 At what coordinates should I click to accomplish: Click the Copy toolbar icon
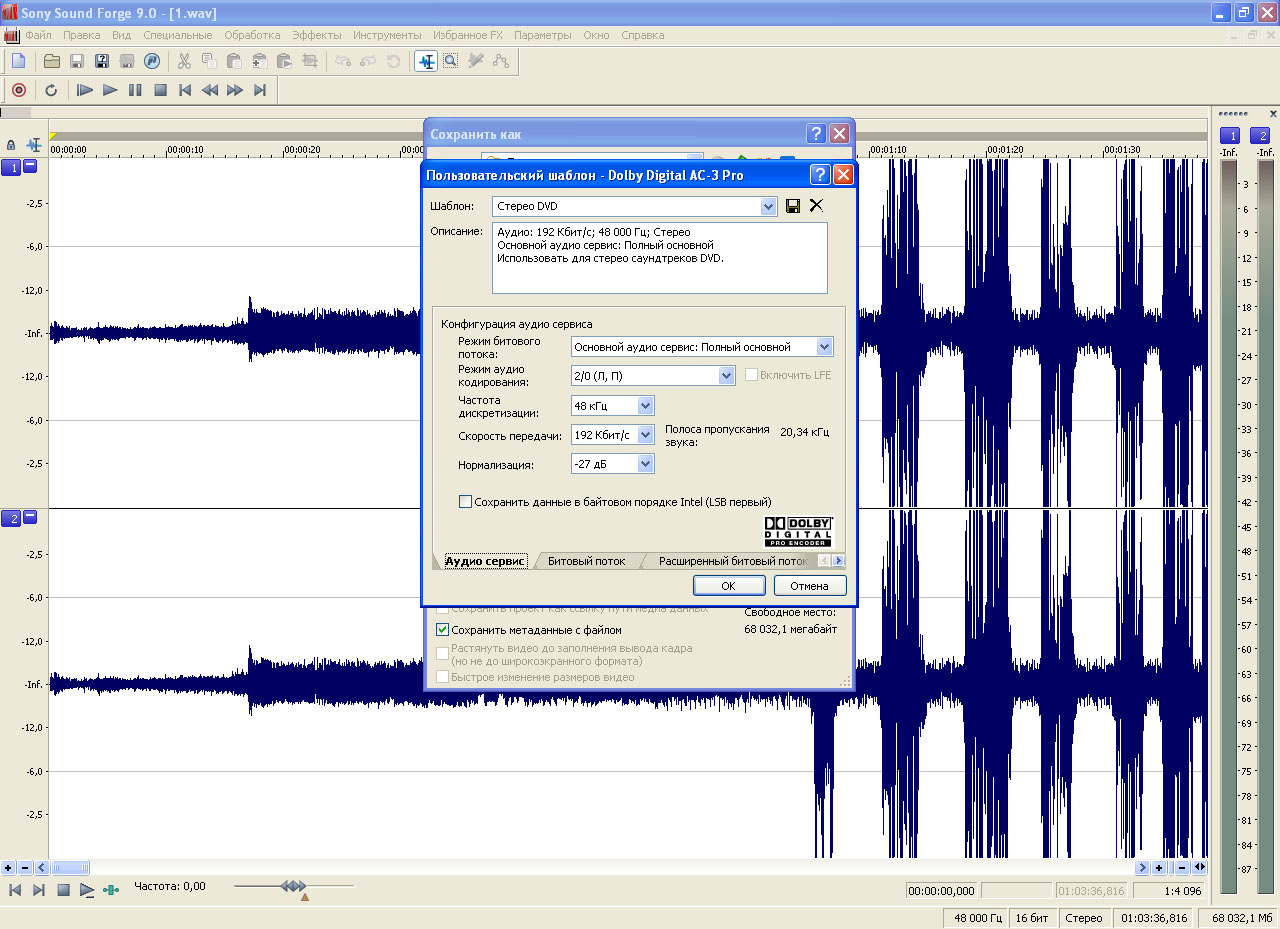click(x=209, y=61)
